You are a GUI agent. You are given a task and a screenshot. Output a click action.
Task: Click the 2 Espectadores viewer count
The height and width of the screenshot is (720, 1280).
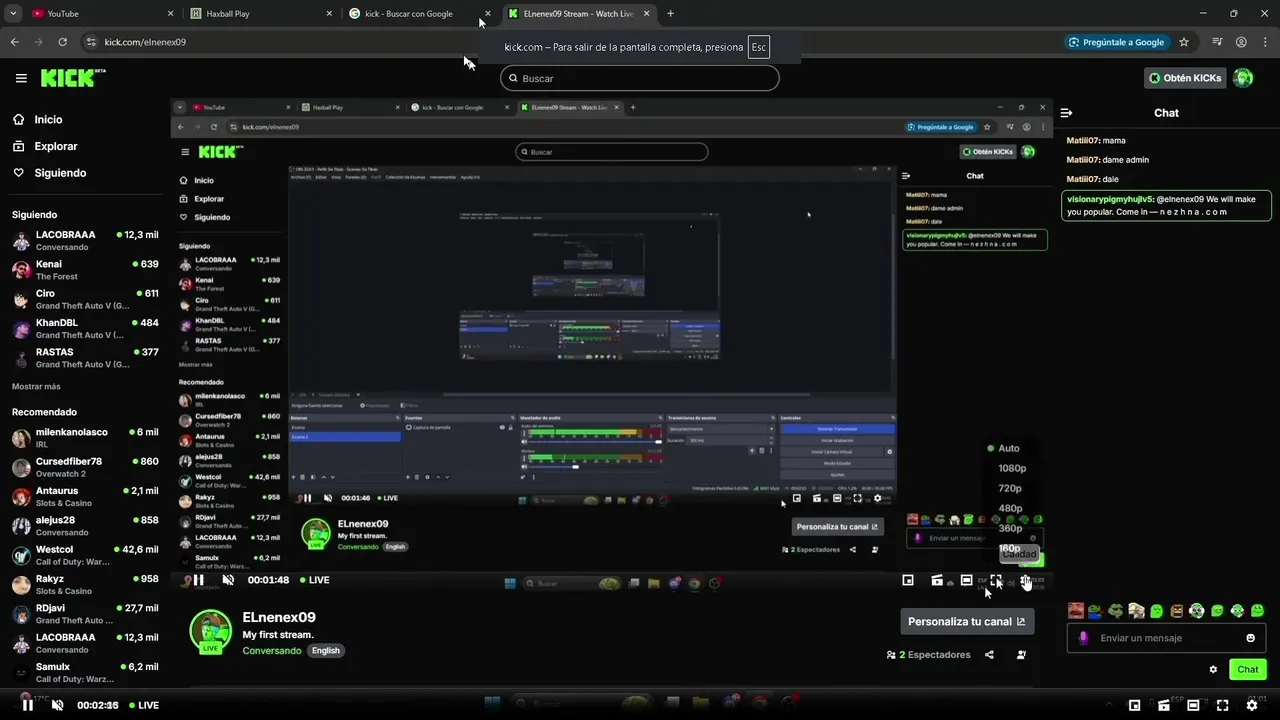928,655
